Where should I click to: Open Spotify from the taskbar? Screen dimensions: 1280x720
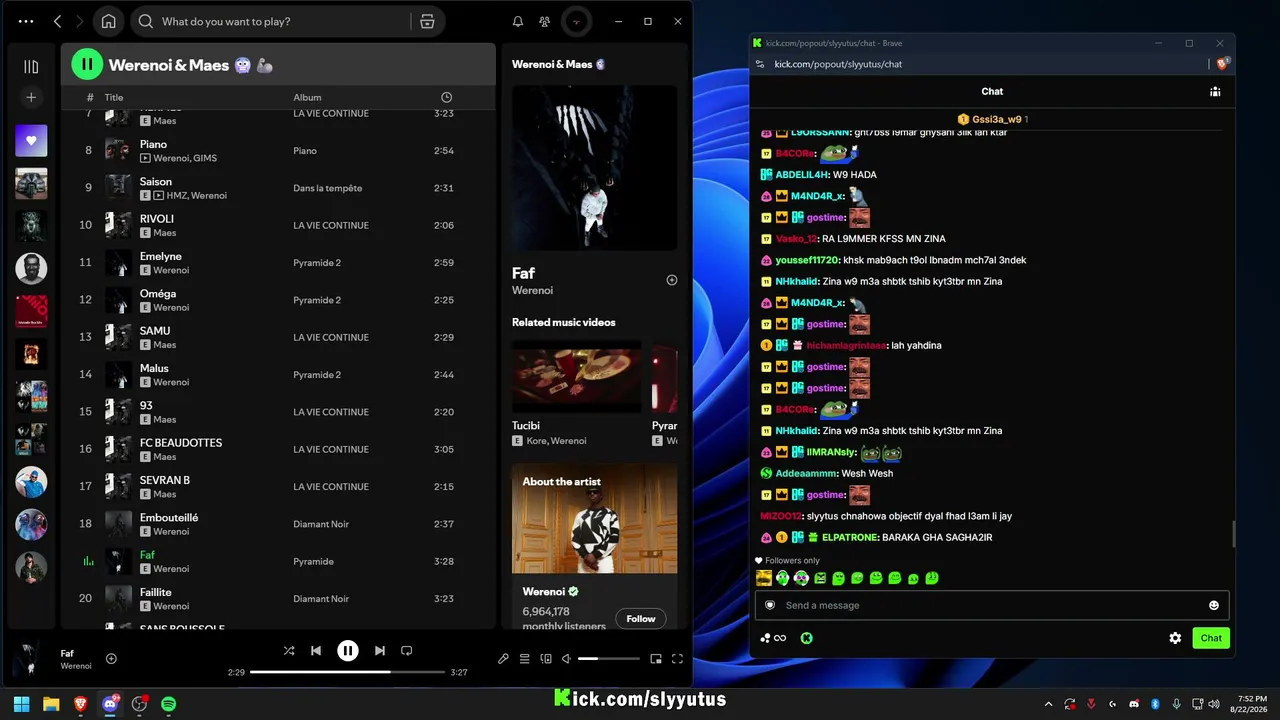coord(169,704)
